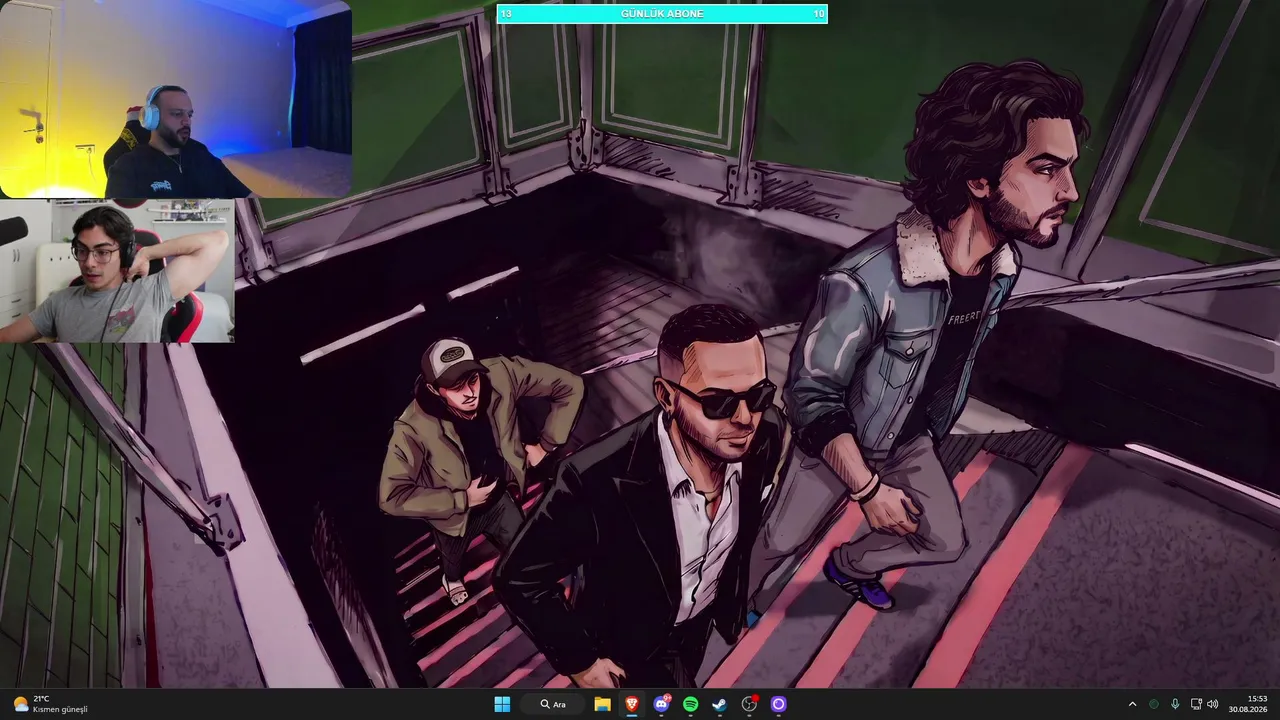Click the microphone icon in system tray
This screenshot has width=1280, height=720.
(1175, 704)
